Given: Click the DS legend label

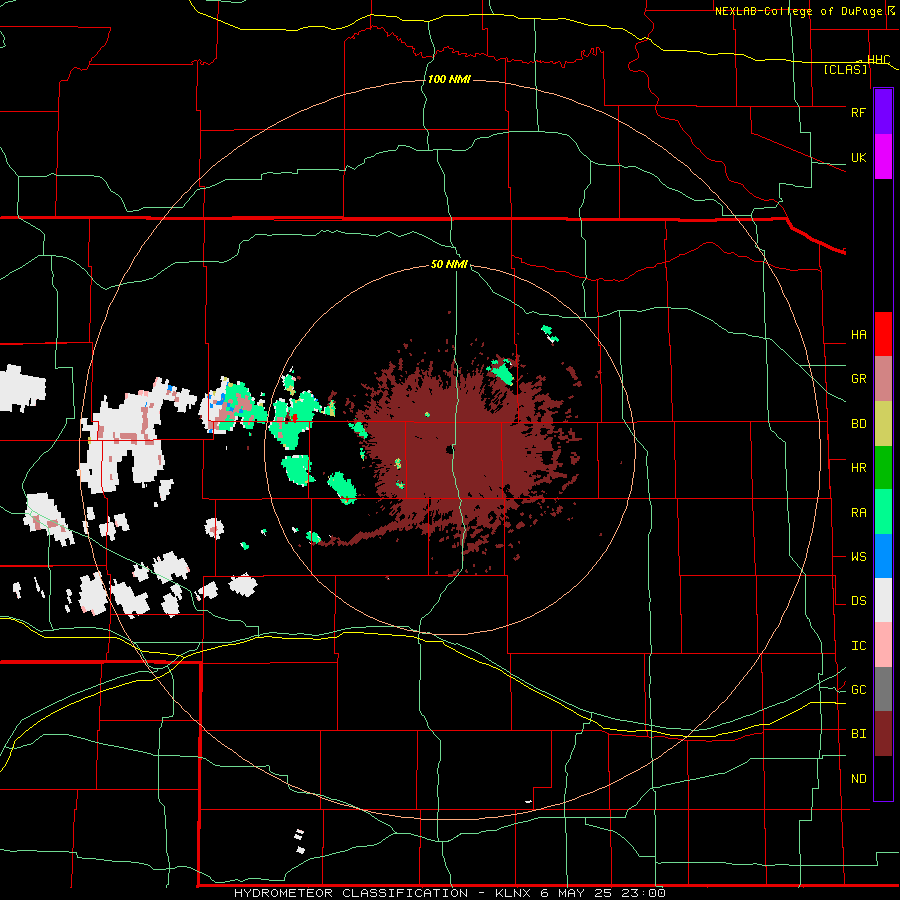Looking at the screenshot, I should click(858, 601).
